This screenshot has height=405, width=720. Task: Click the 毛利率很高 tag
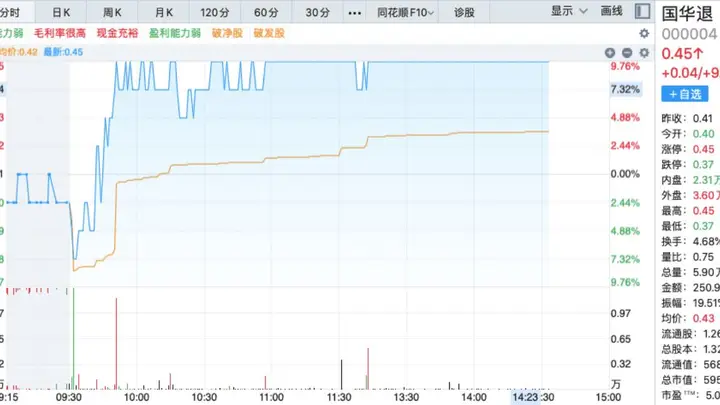click(x=60, y=33)
